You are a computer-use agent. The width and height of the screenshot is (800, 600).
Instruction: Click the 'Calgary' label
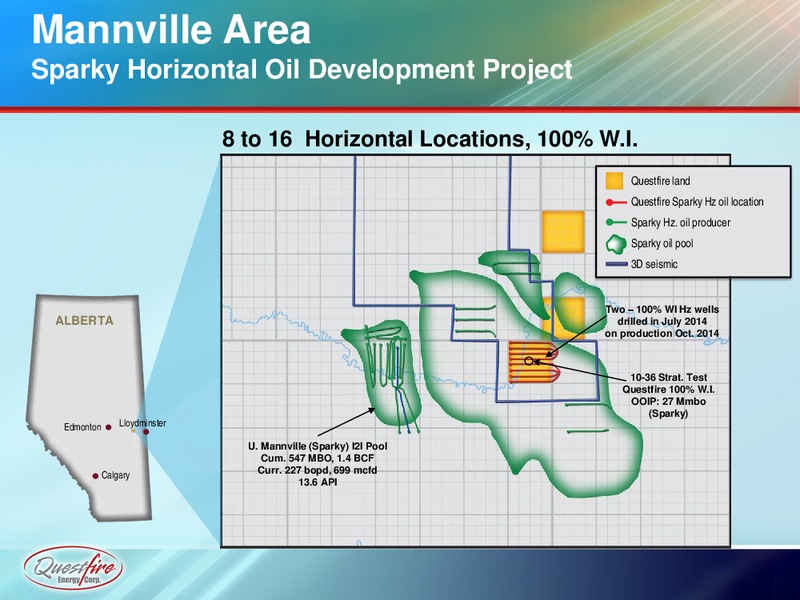point(115,475)
